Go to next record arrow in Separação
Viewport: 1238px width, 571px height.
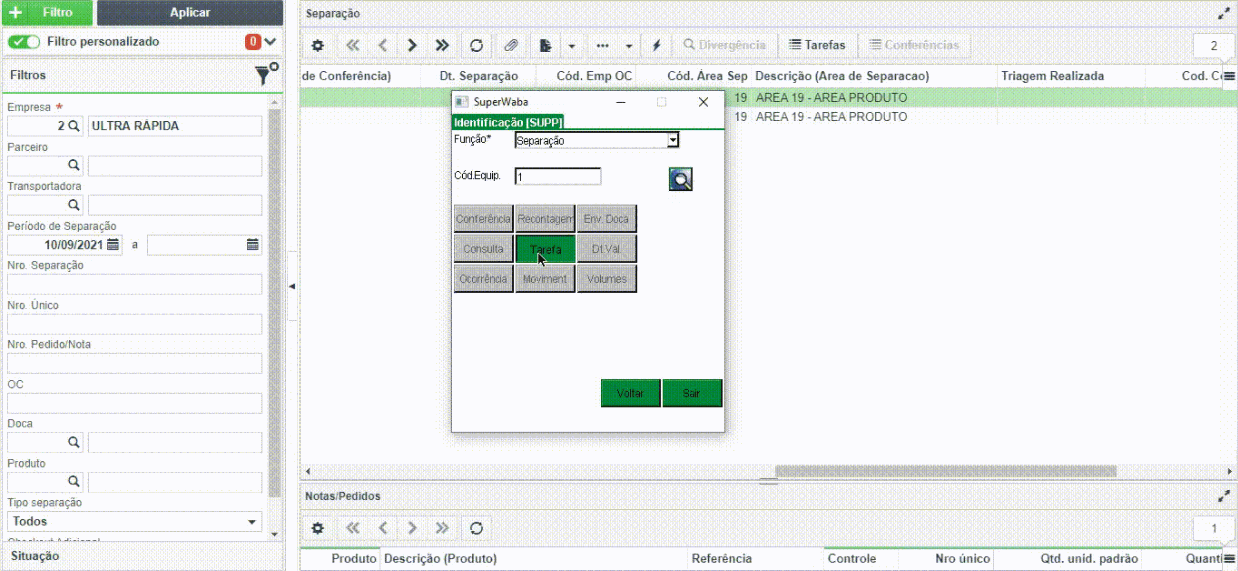coord(411,45)
